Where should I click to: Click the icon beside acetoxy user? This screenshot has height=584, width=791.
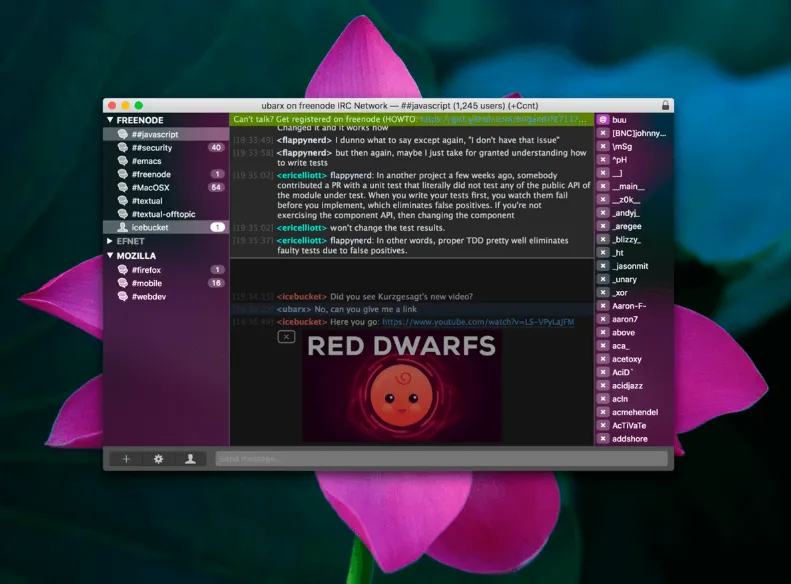click(x=603, y=359)
